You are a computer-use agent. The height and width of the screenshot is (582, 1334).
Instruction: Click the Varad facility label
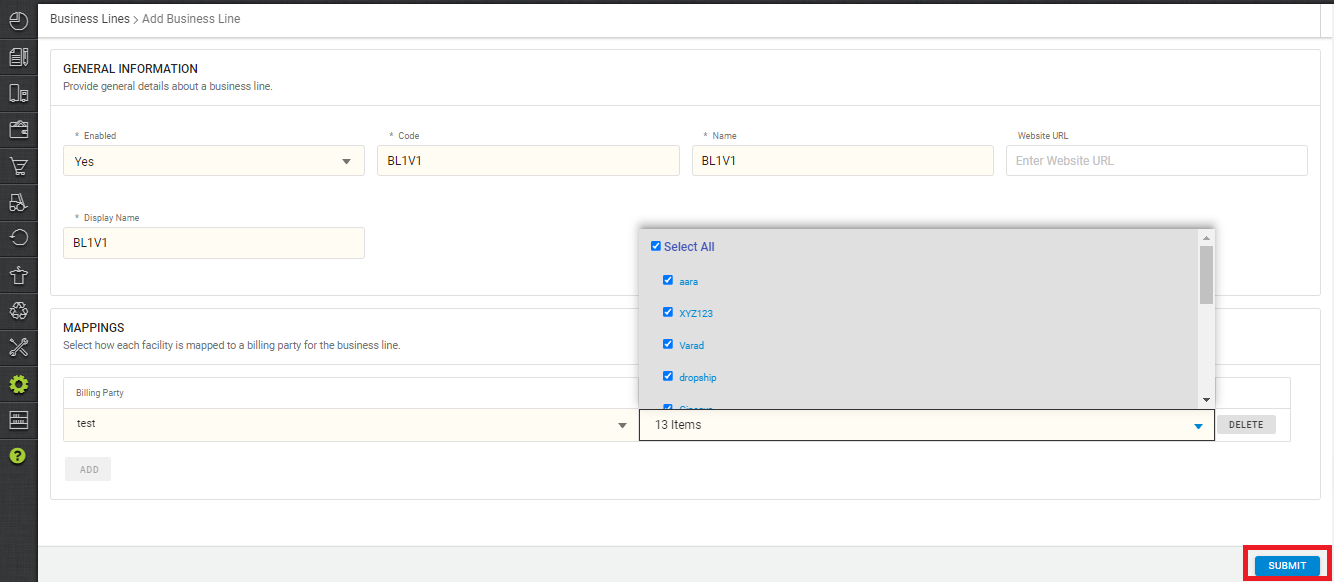coord(692,346)
